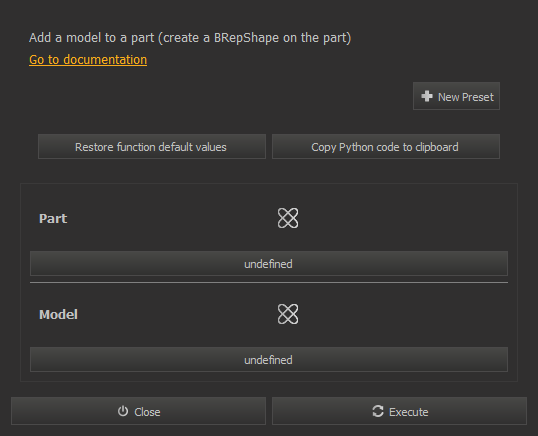The width and height of the screenshot is (538, 436).
Task: Click the 'New Preset' text label
Action: point(466,97)
